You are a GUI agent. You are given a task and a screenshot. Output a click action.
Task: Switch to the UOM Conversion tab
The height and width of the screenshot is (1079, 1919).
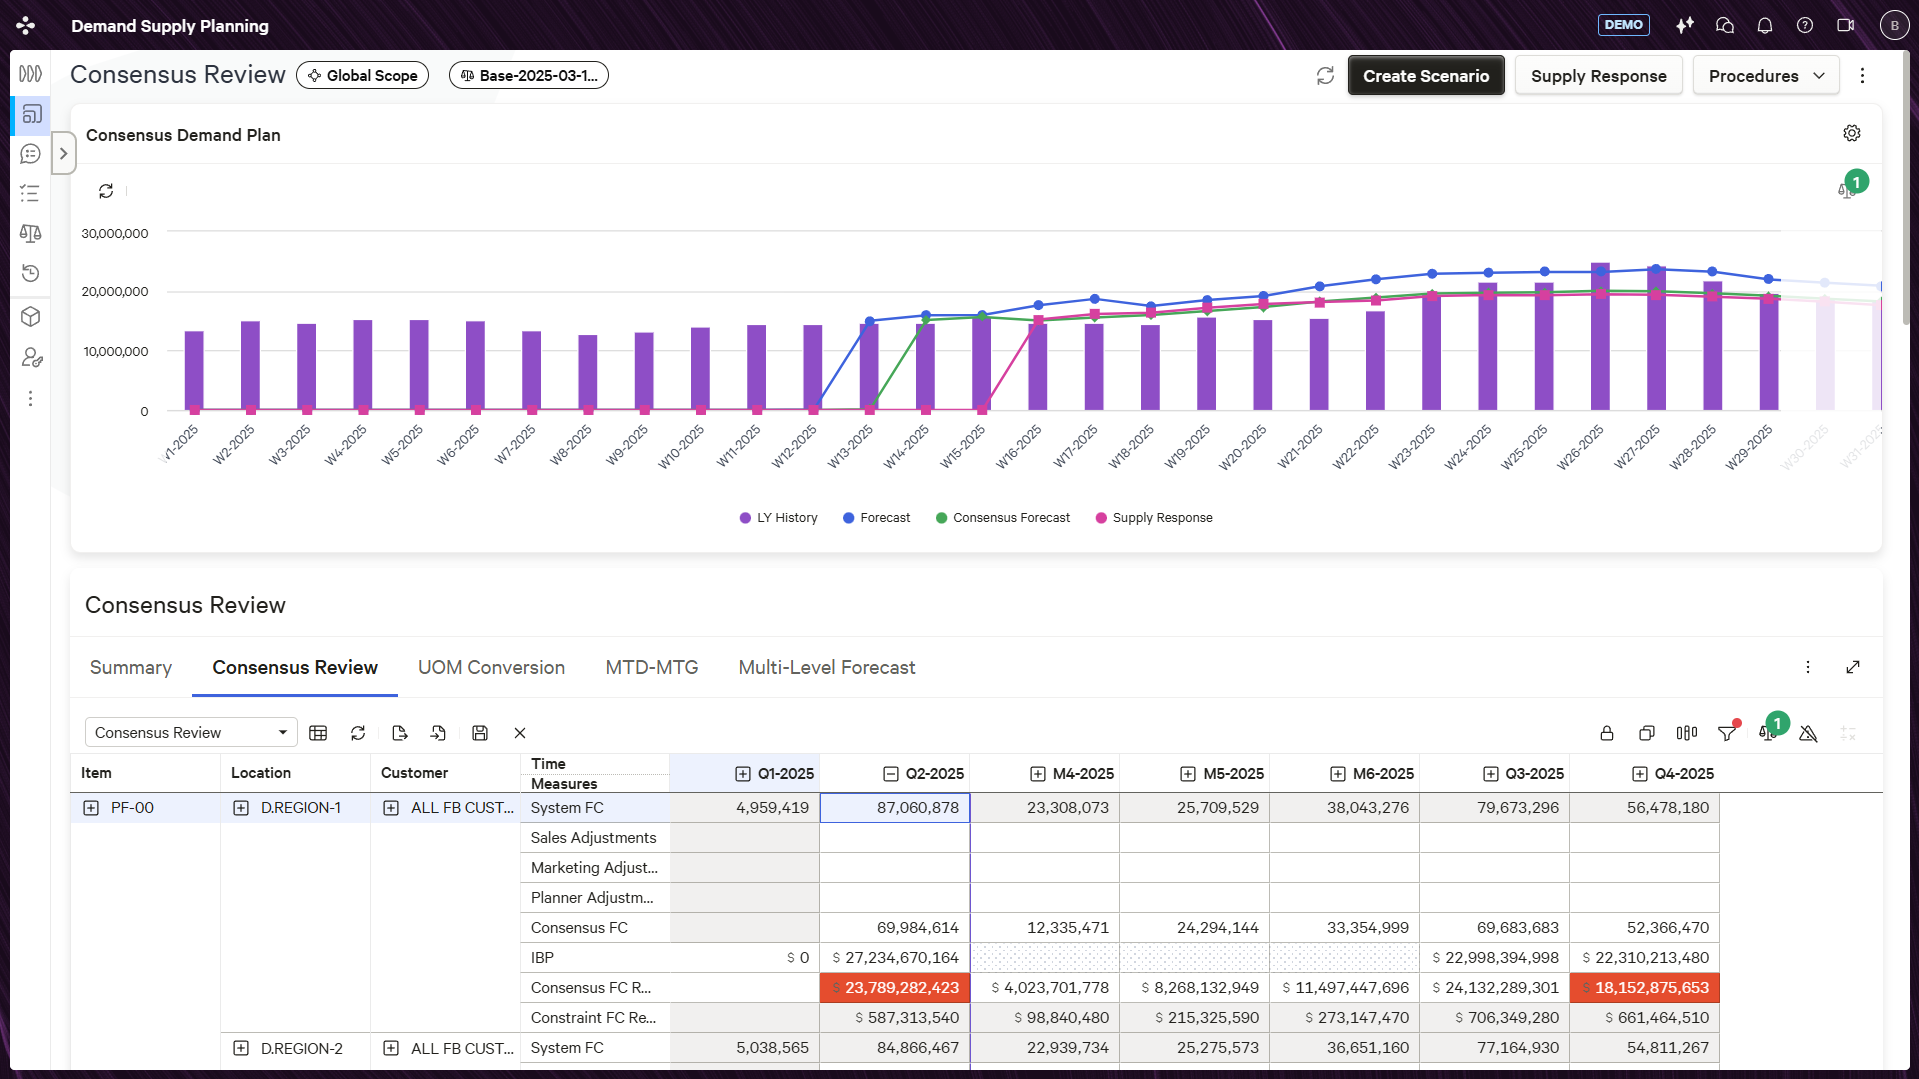pos(491,667)
